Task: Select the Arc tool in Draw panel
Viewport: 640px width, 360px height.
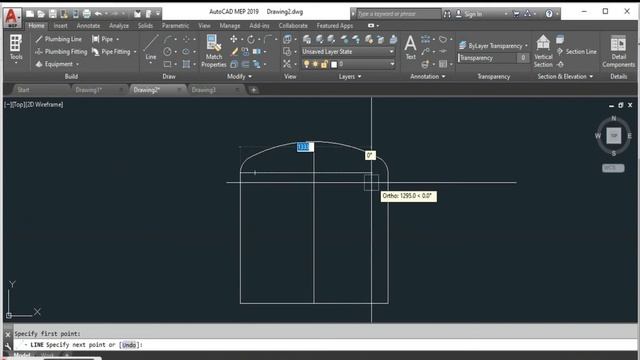Action: [x=168, y=39]
